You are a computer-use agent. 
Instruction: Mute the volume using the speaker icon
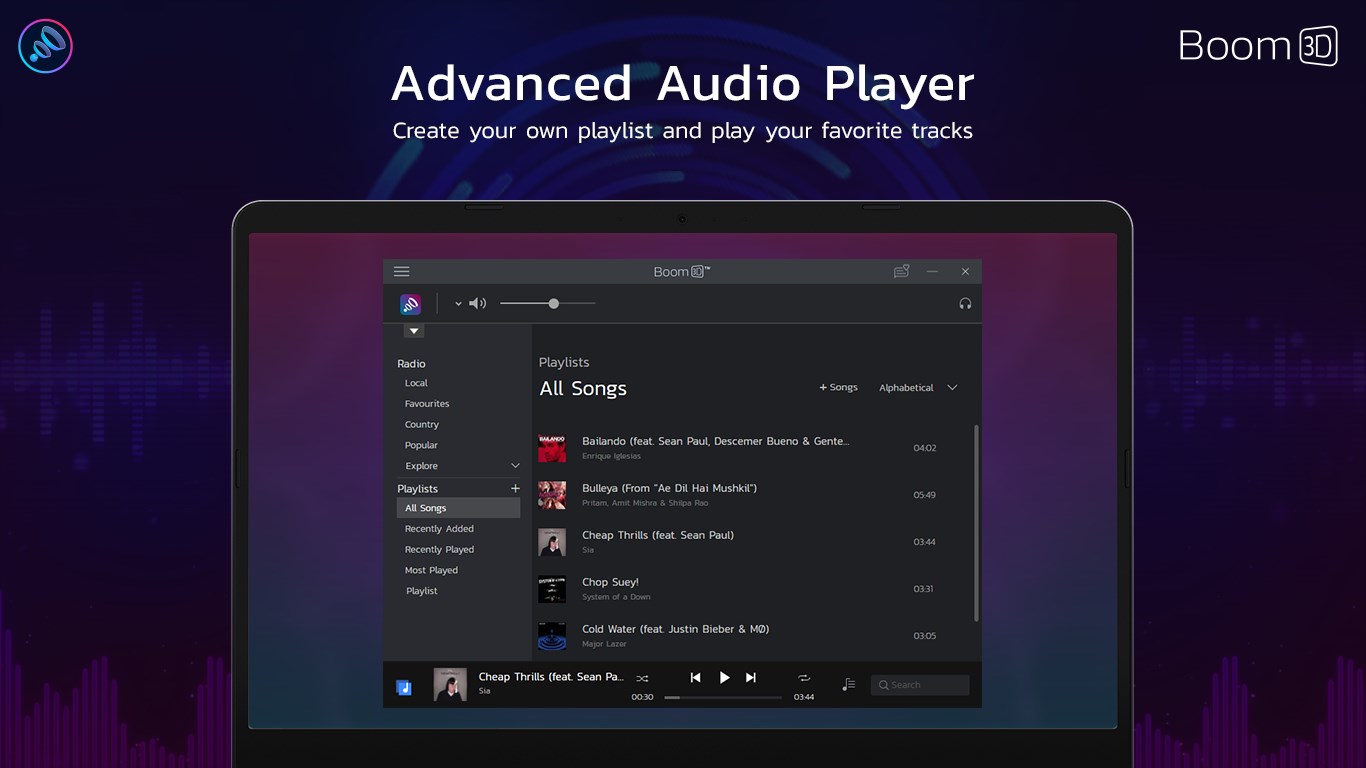478,303
